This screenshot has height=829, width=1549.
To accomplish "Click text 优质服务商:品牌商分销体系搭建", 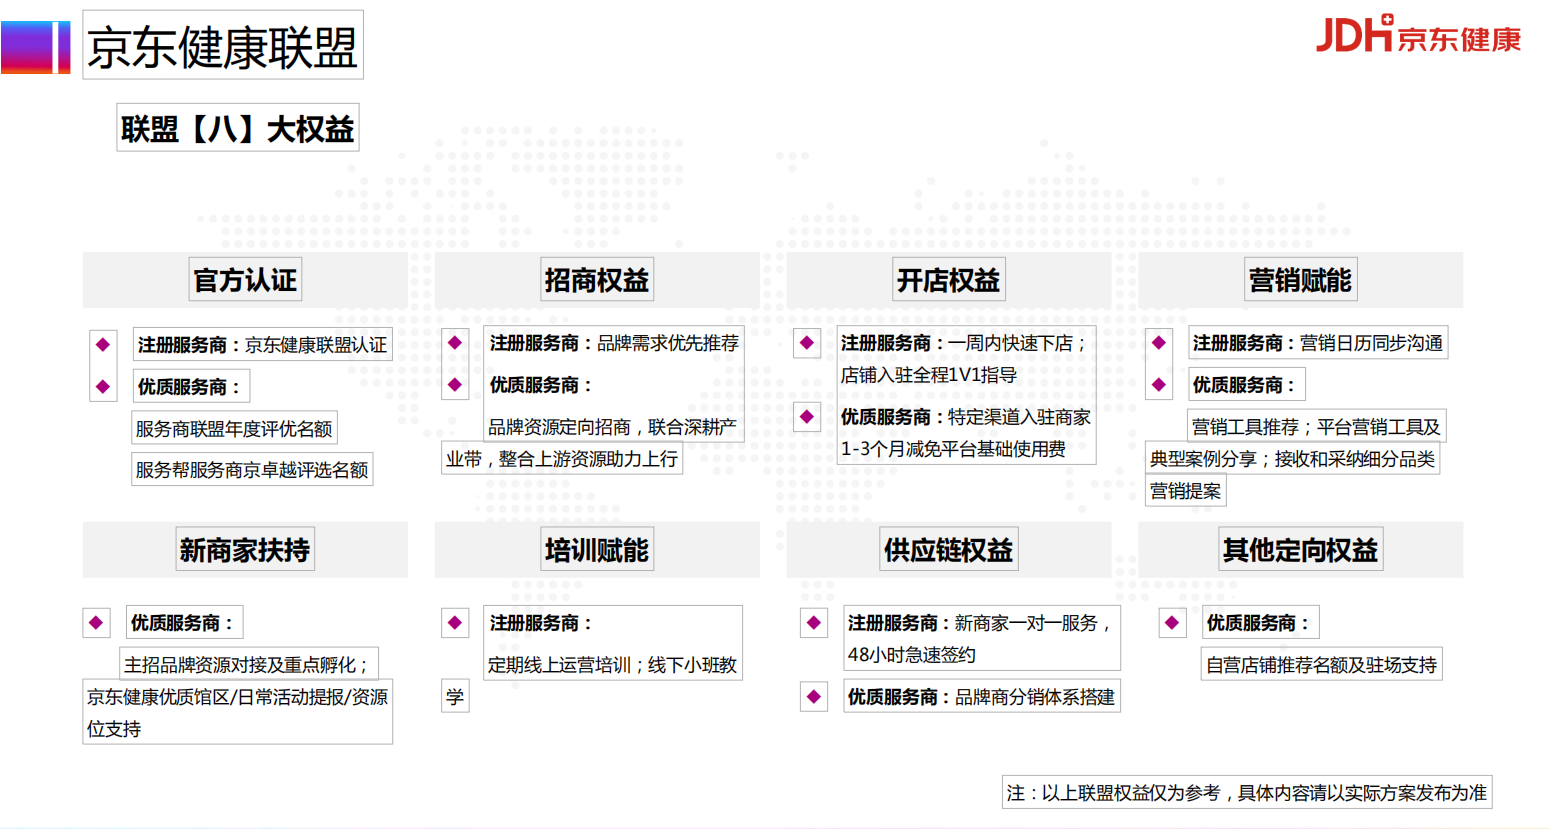I will pos(981,697).
